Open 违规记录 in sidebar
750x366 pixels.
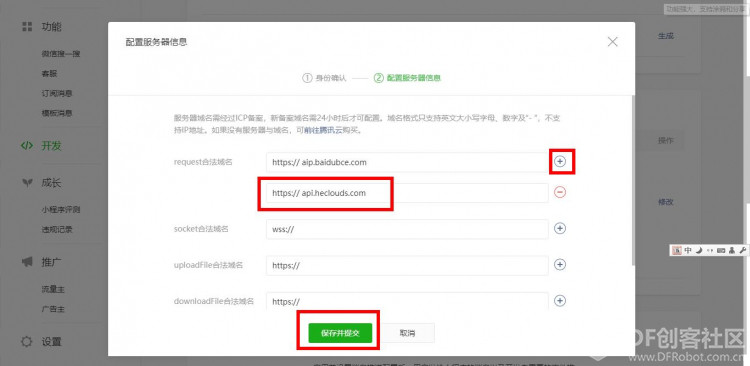point(57,230)
